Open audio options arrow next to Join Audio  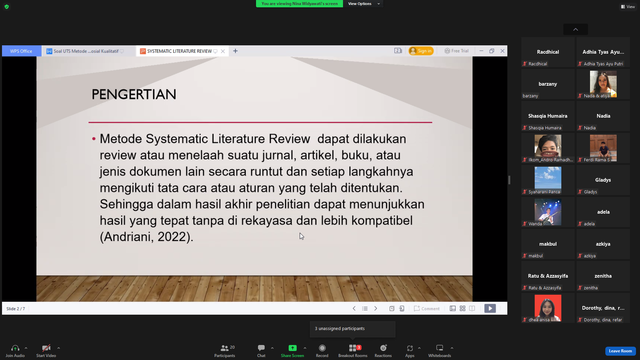26,348
